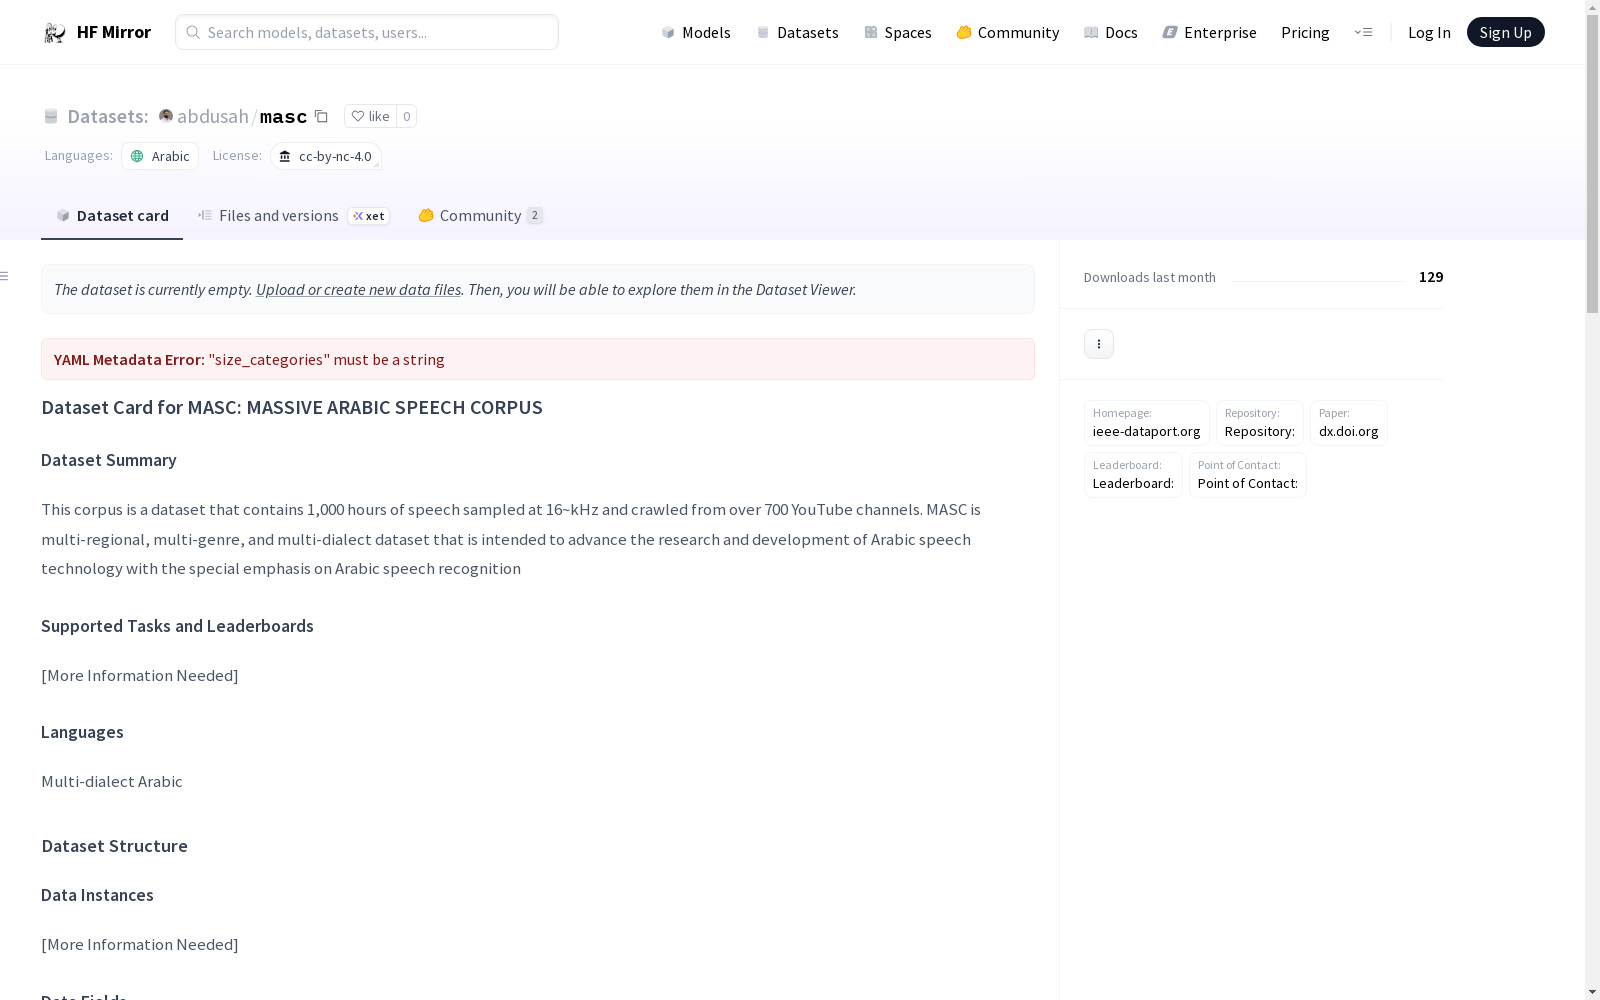Click the YAML Metadata Error message
The width and height of the screenshot is (1600, 1000).
click(538, 359)
